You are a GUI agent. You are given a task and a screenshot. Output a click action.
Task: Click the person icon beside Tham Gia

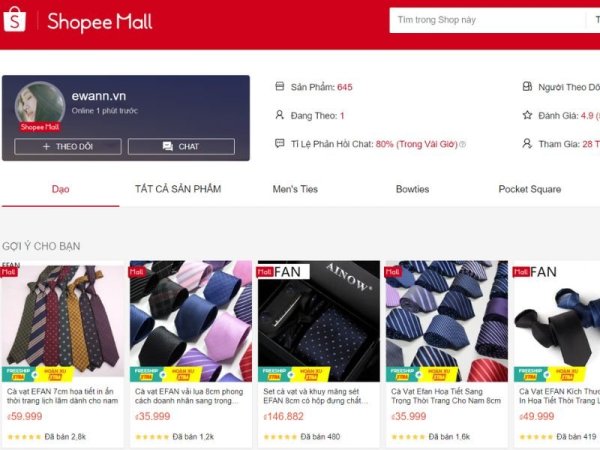pos(527,144)
